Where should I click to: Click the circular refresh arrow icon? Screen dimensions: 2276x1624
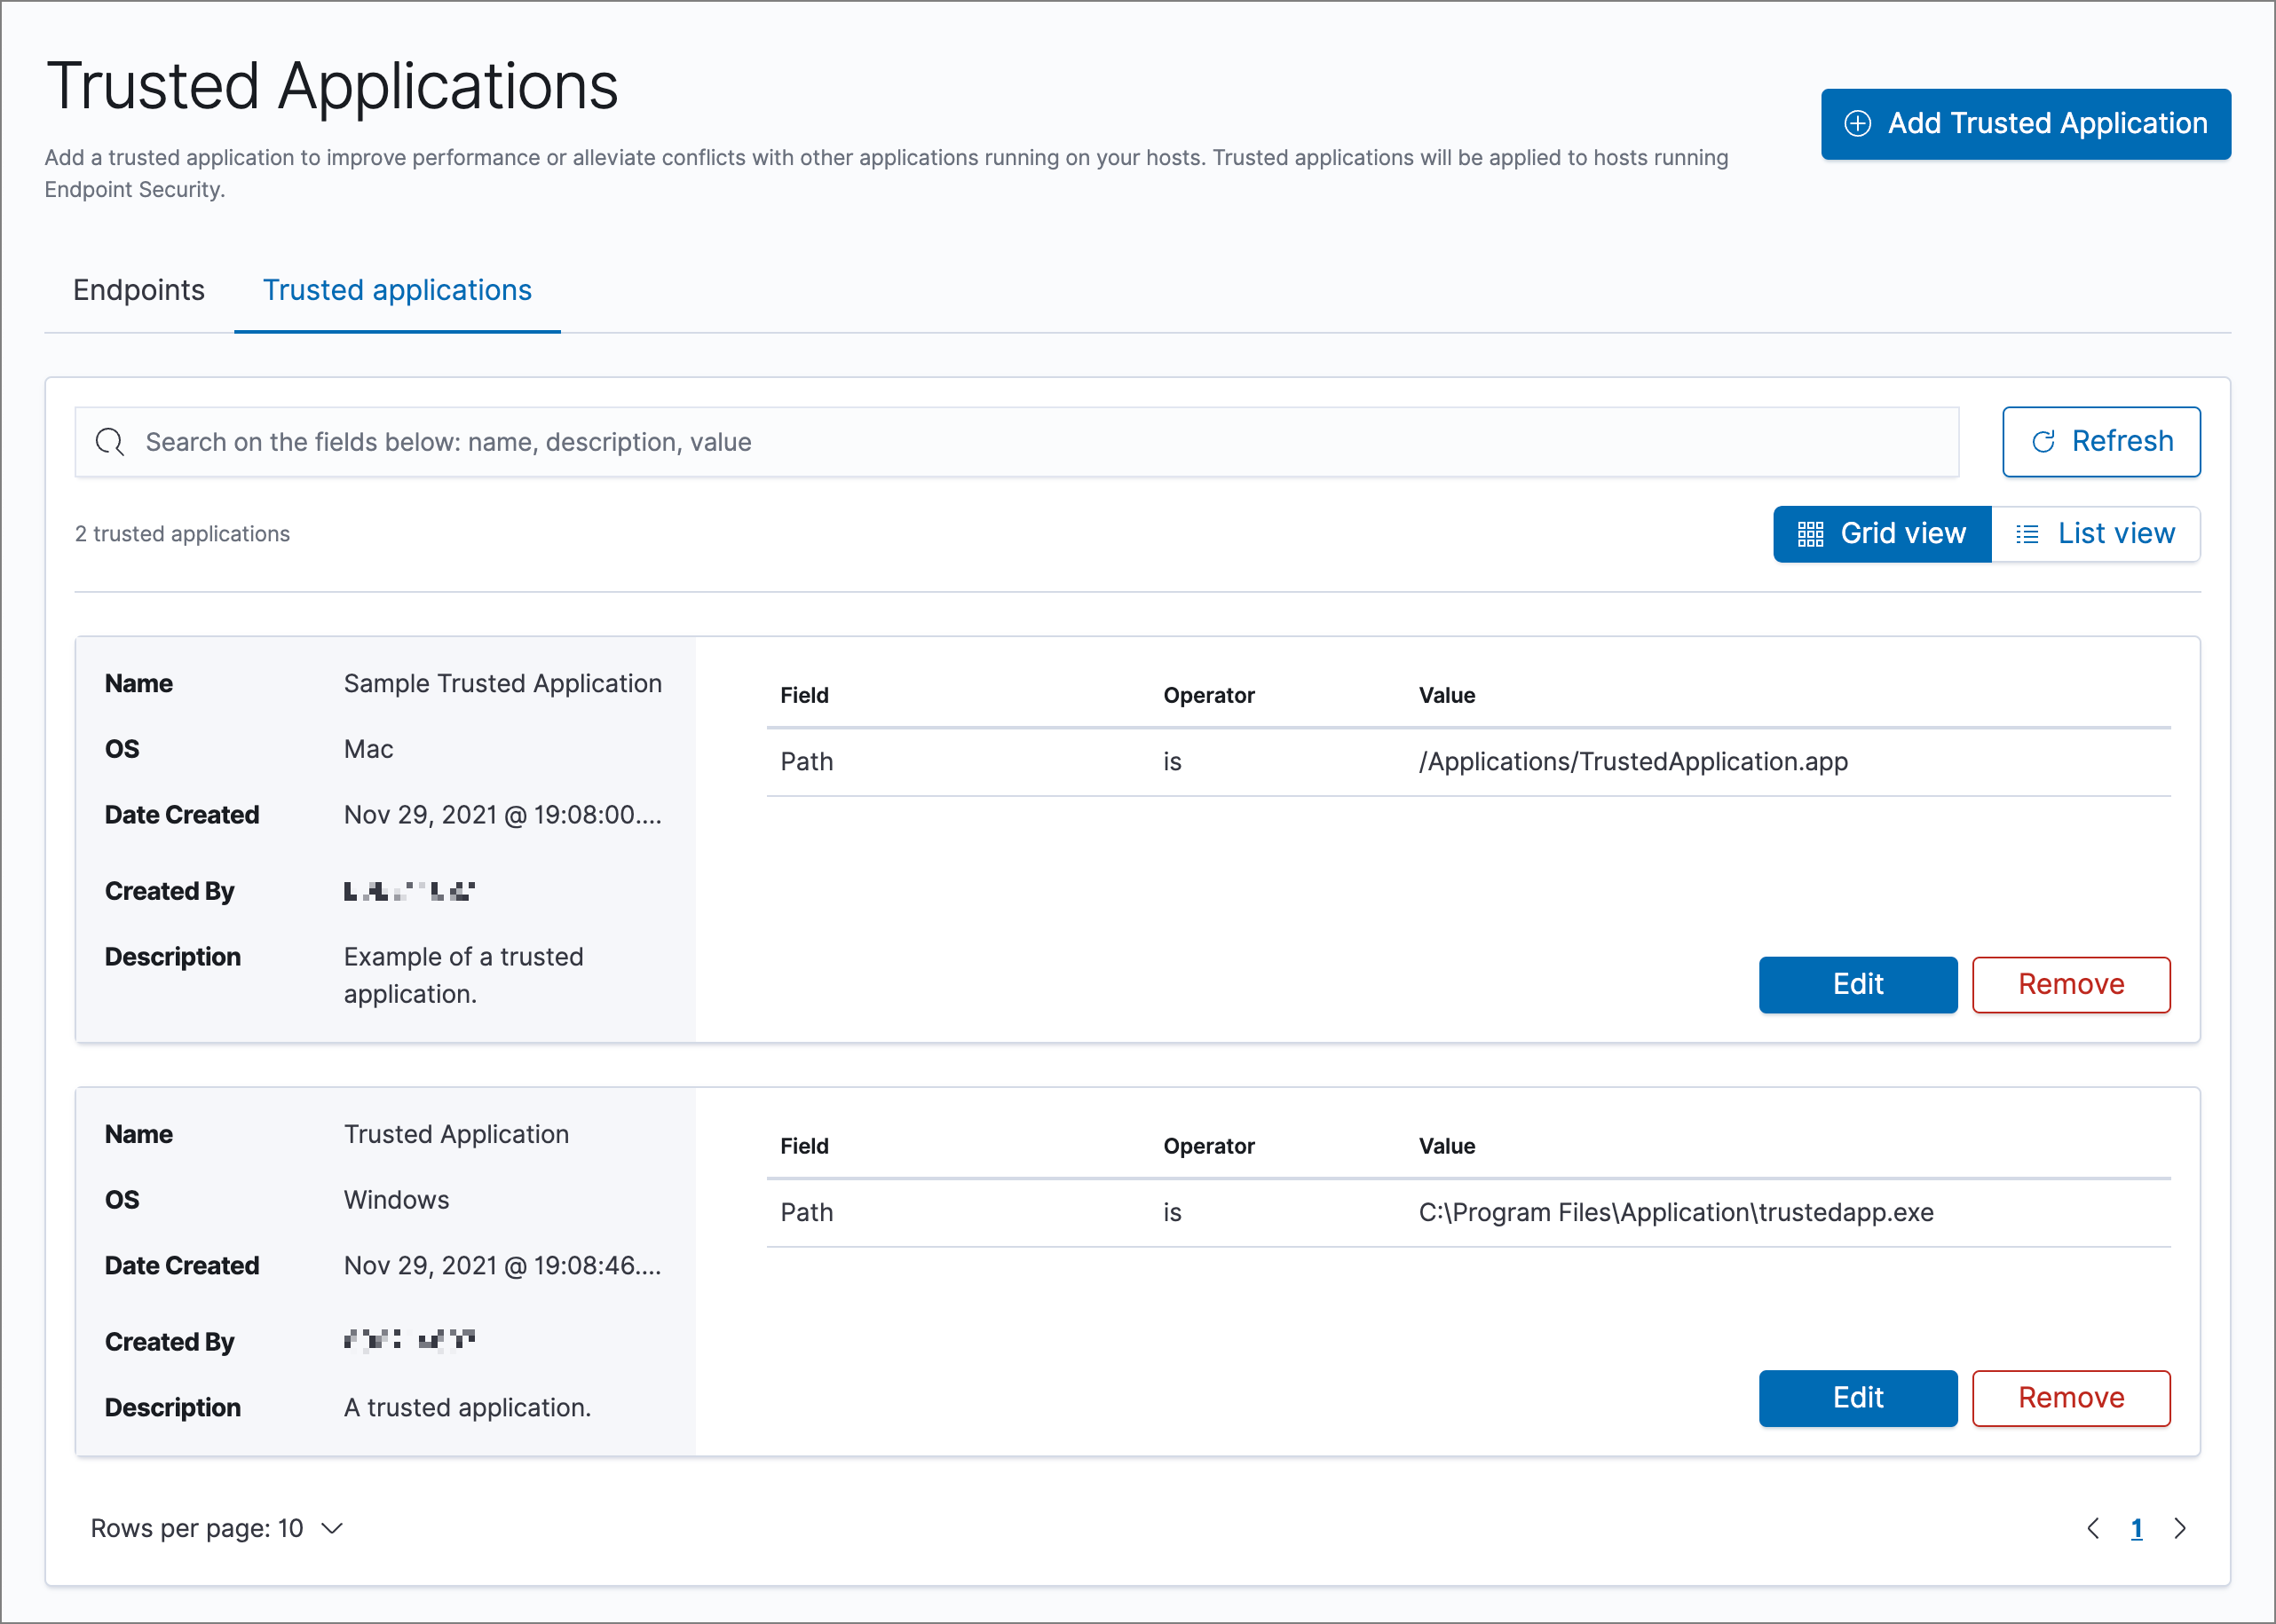(2043, 442)
